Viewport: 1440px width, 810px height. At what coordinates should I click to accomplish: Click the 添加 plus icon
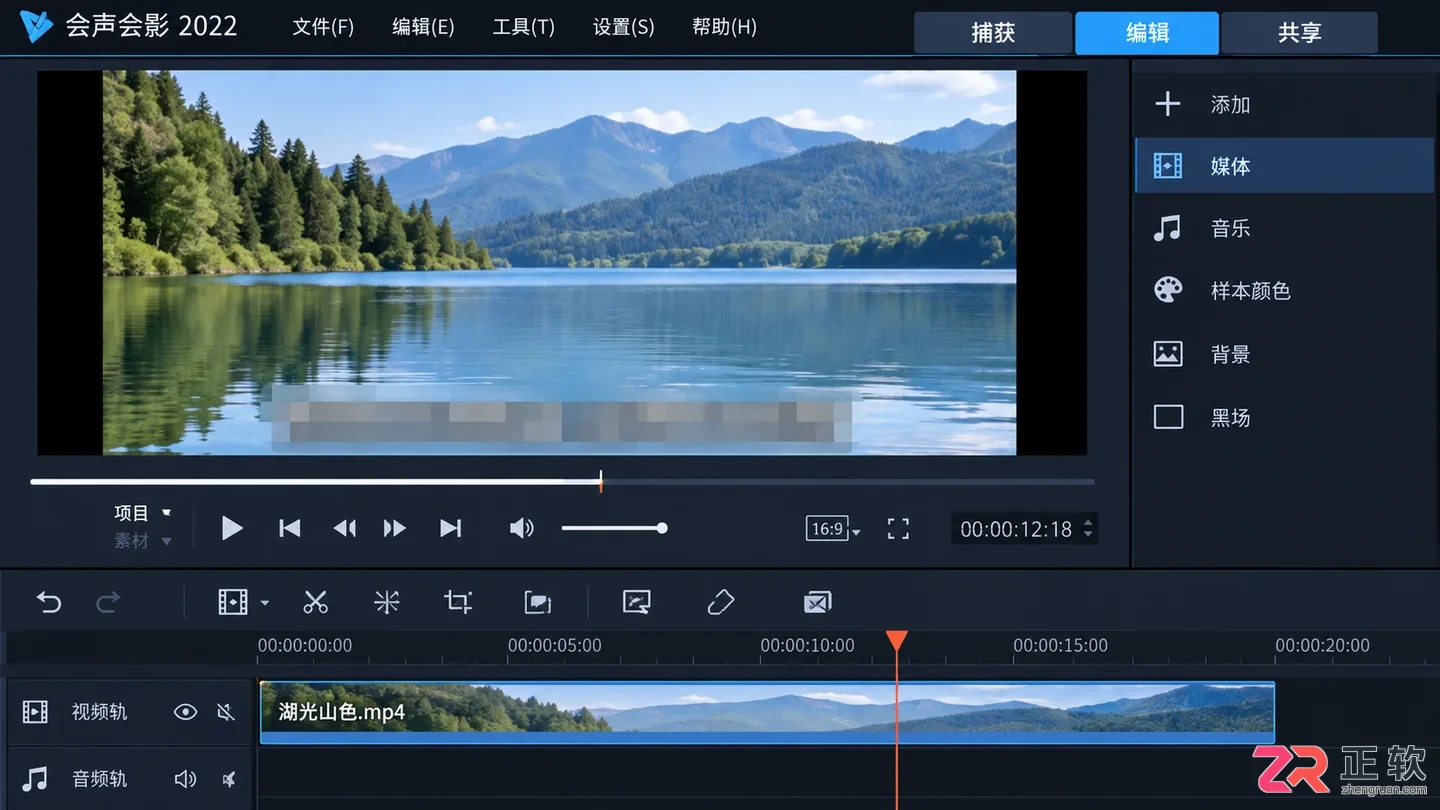pyautogui.click(x=1167, y=104)
